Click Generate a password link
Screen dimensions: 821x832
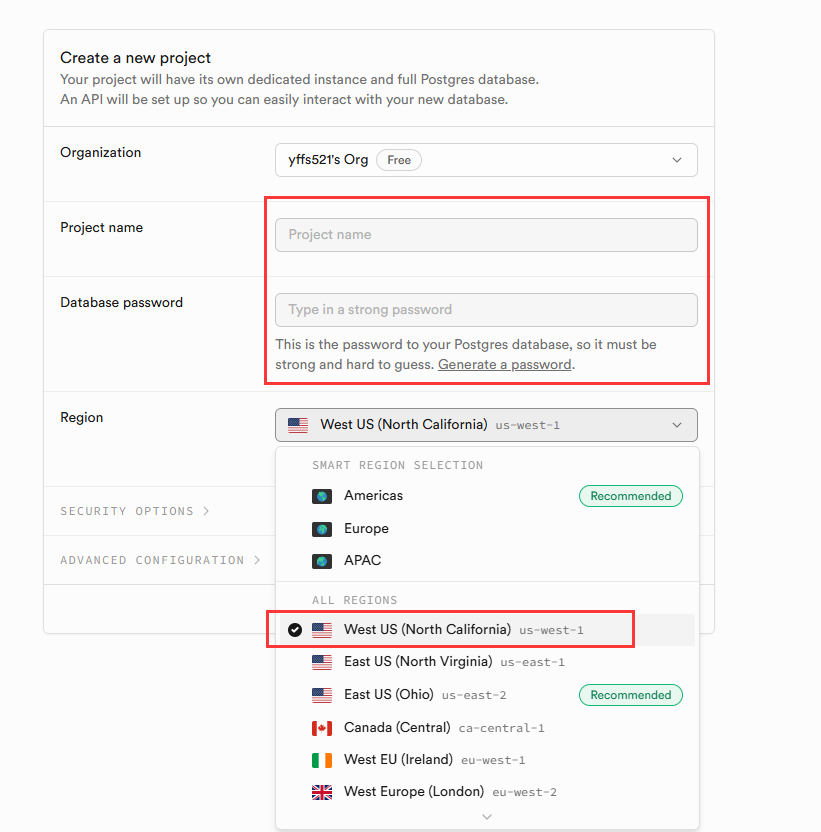click(504, 365)
